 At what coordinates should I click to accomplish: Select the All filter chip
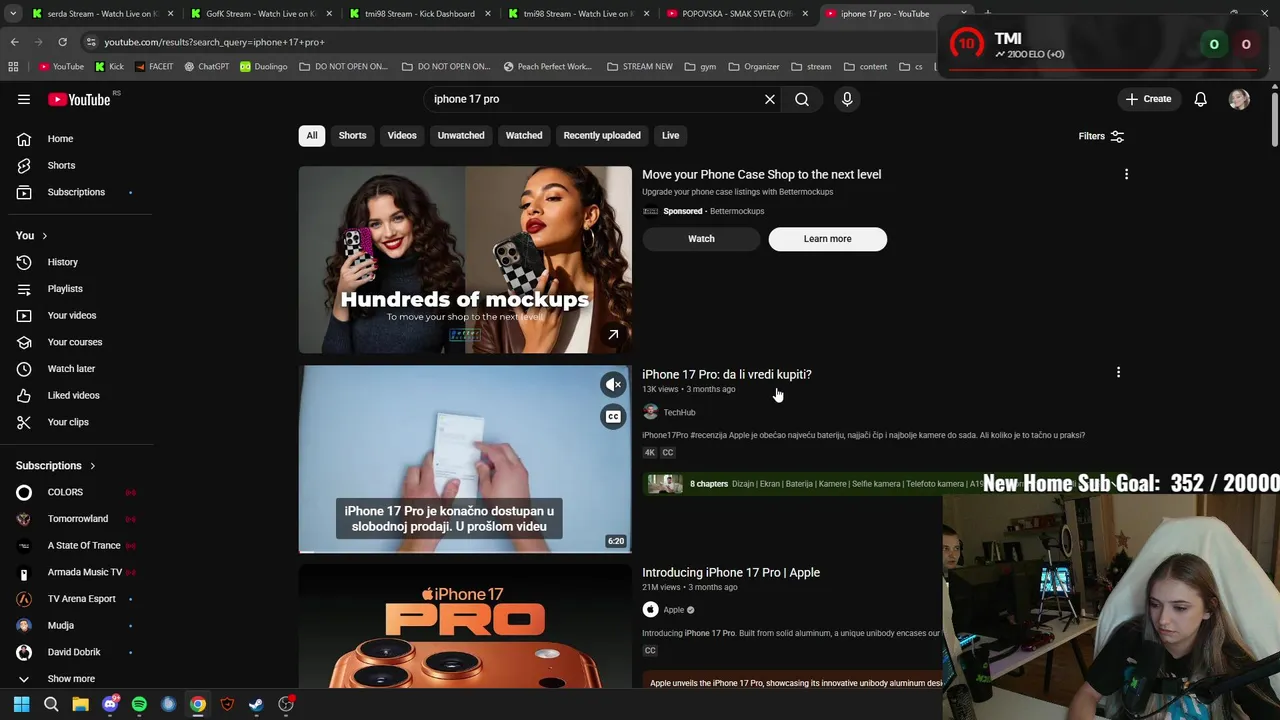(x=312, y=136)
